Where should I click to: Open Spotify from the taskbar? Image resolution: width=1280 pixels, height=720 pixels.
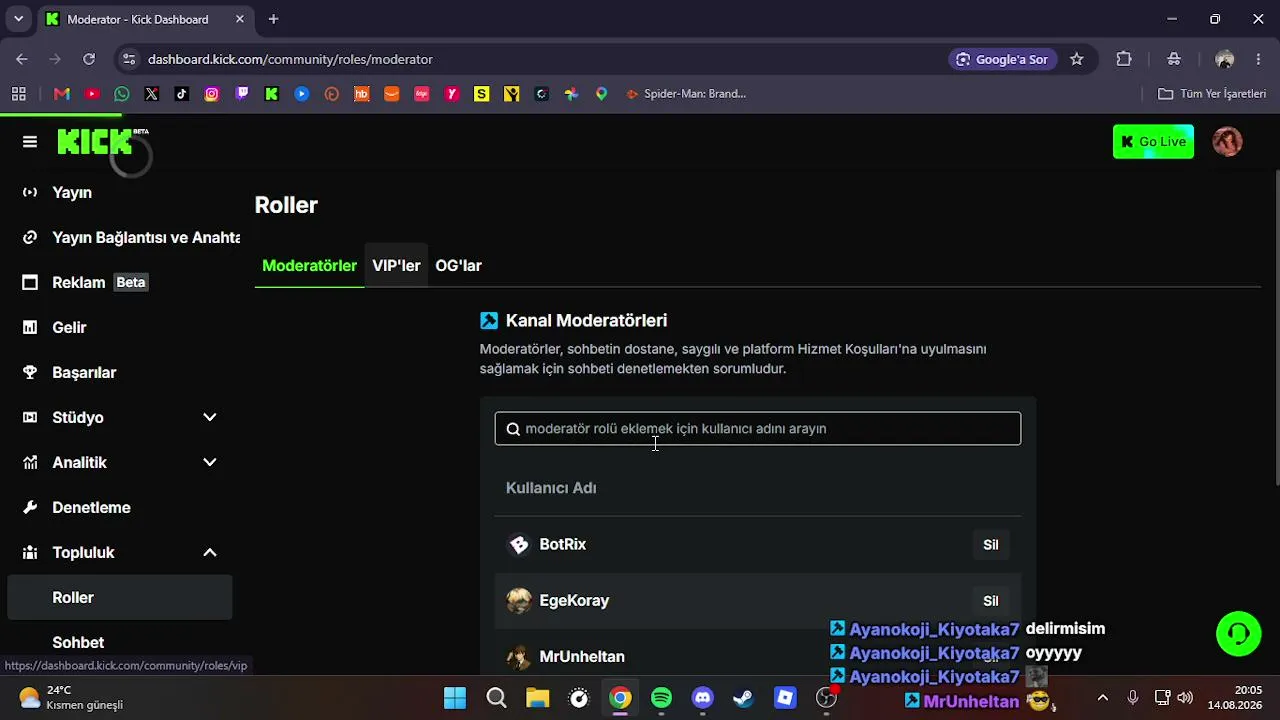point(662,698)
